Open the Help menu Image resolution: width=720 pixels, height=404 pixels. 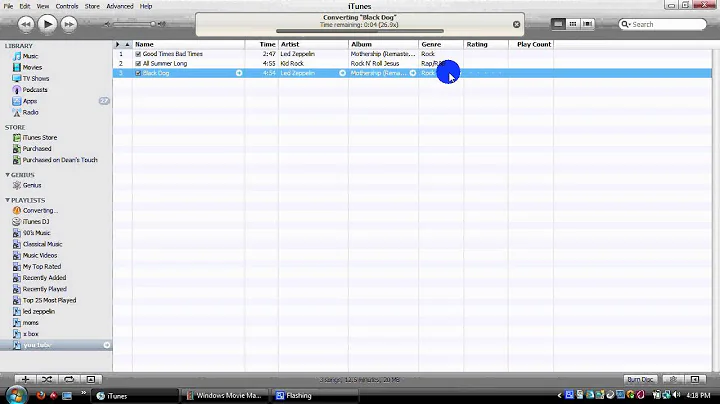(146, 6)
